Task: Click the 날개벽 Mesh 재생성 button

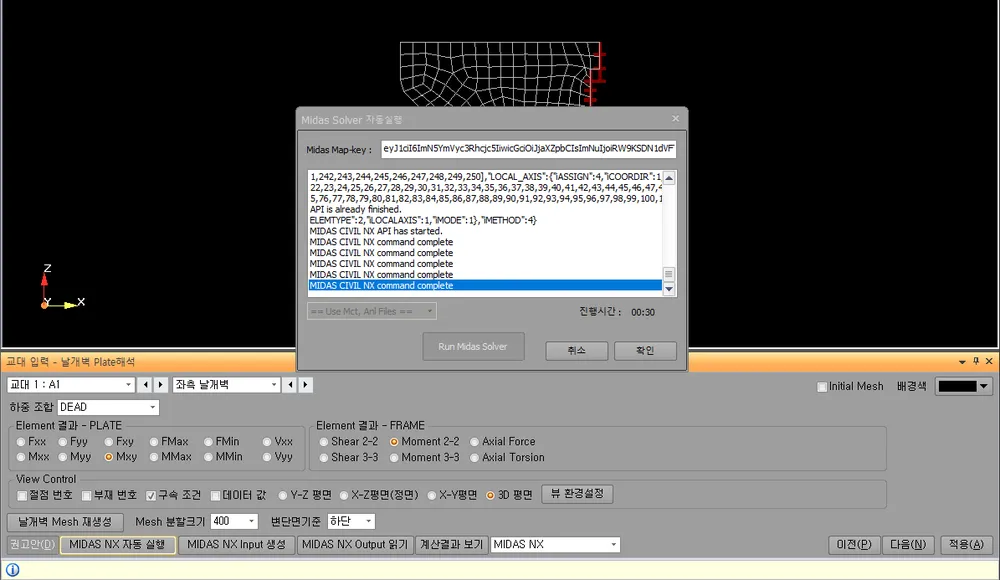Action: click(x=65, y=521)
